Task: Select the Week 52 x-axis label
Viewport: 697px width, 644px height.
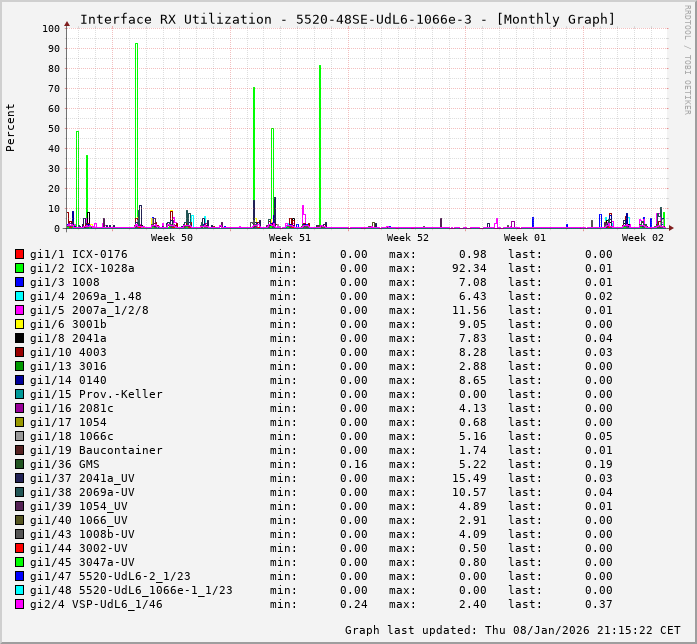Action: point(408,238)
